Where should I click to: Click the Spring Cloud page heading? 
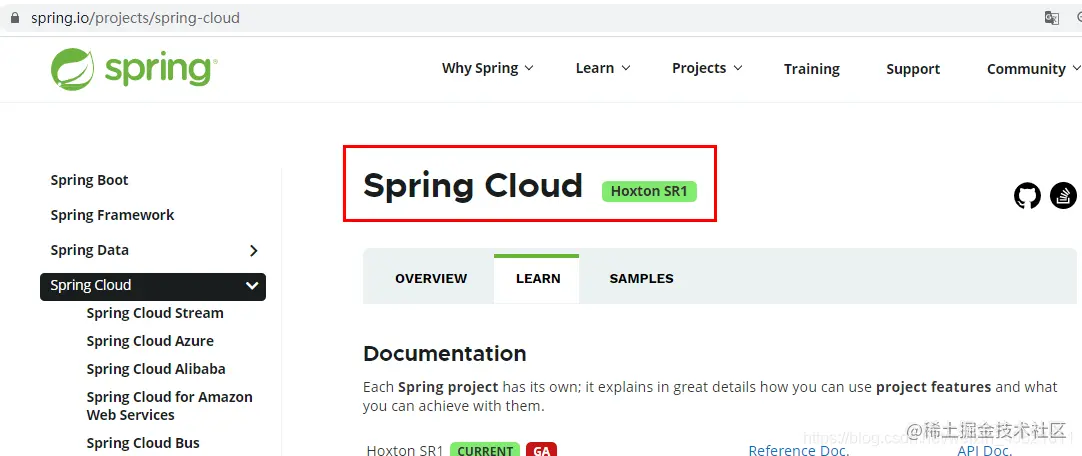point(473,186)
